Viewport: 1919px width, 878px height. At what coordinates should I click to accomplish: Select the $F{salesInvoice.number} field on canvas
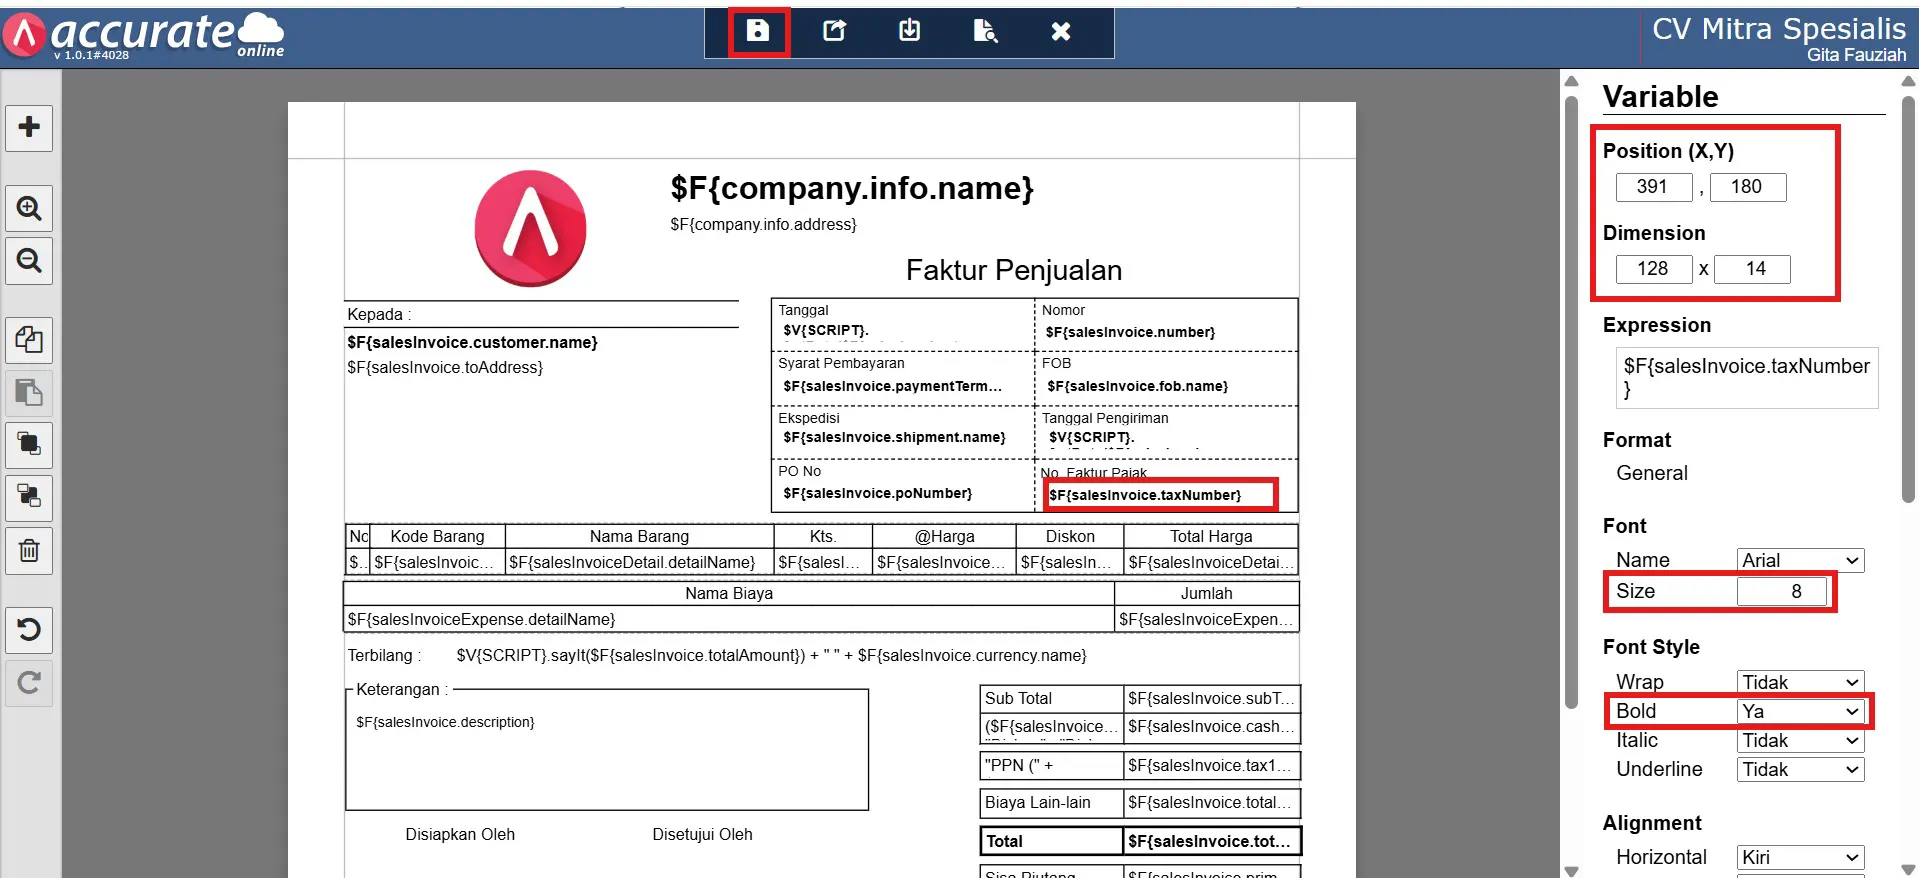tap(1130, 332)
